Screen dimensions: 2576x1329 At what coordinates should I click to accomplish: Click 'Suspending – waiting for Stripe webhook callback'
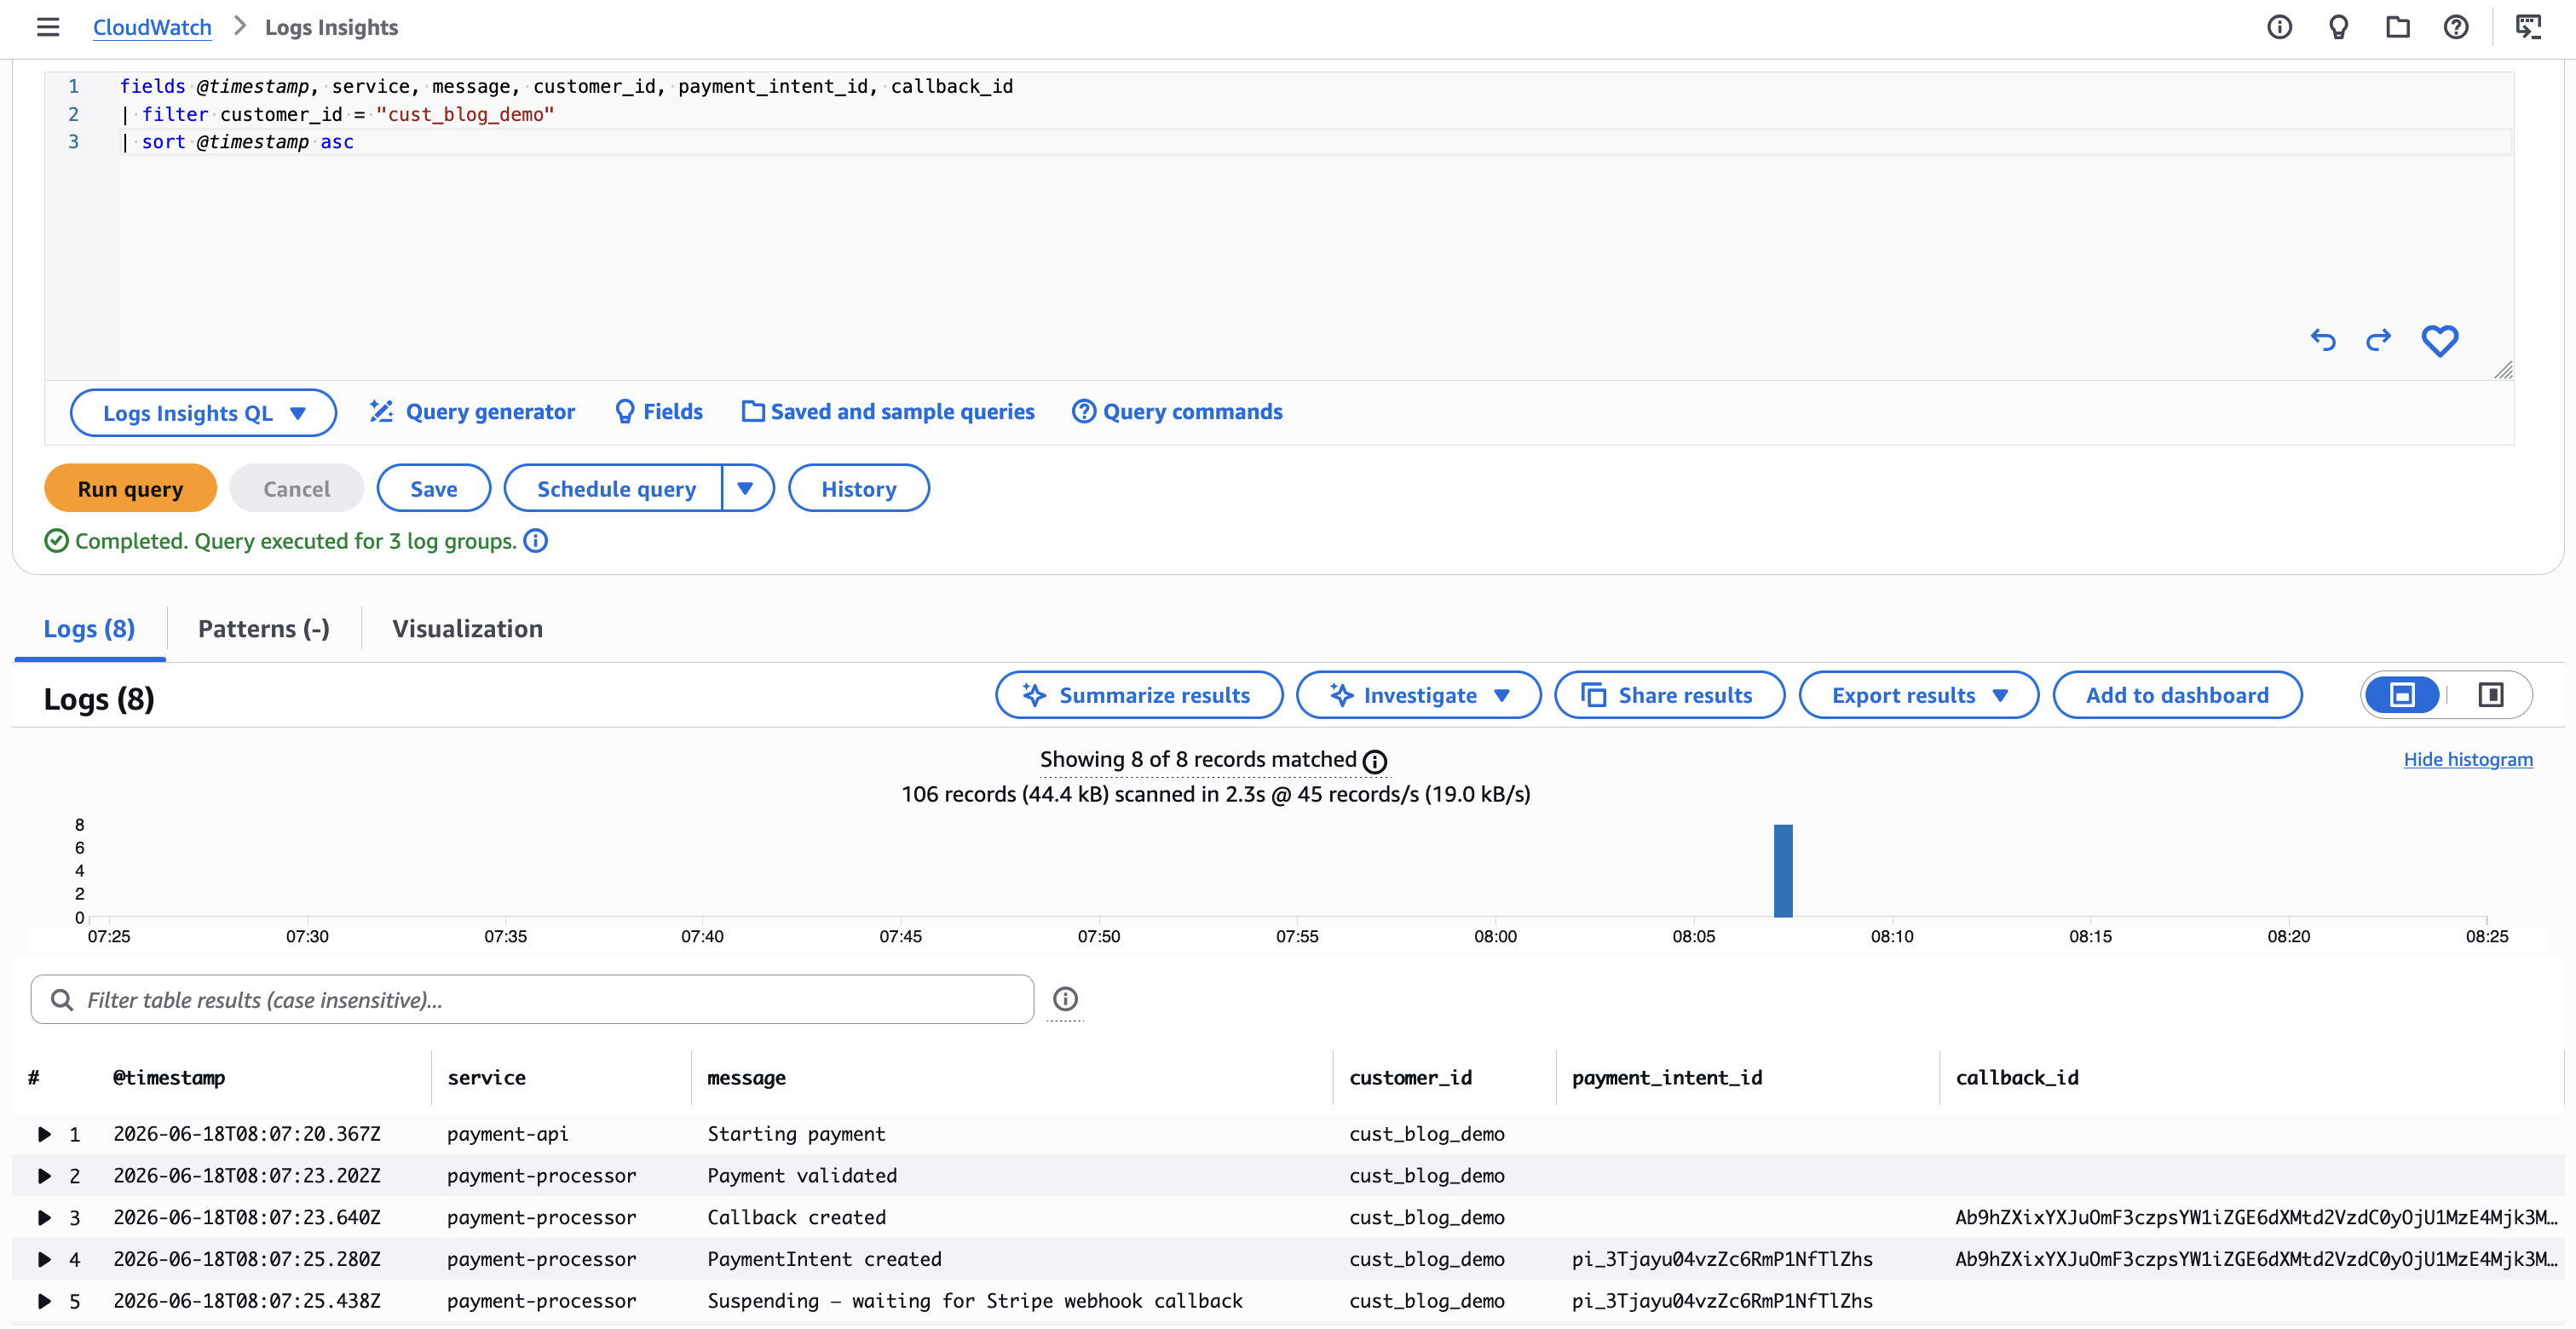[x=975, y=1301]
